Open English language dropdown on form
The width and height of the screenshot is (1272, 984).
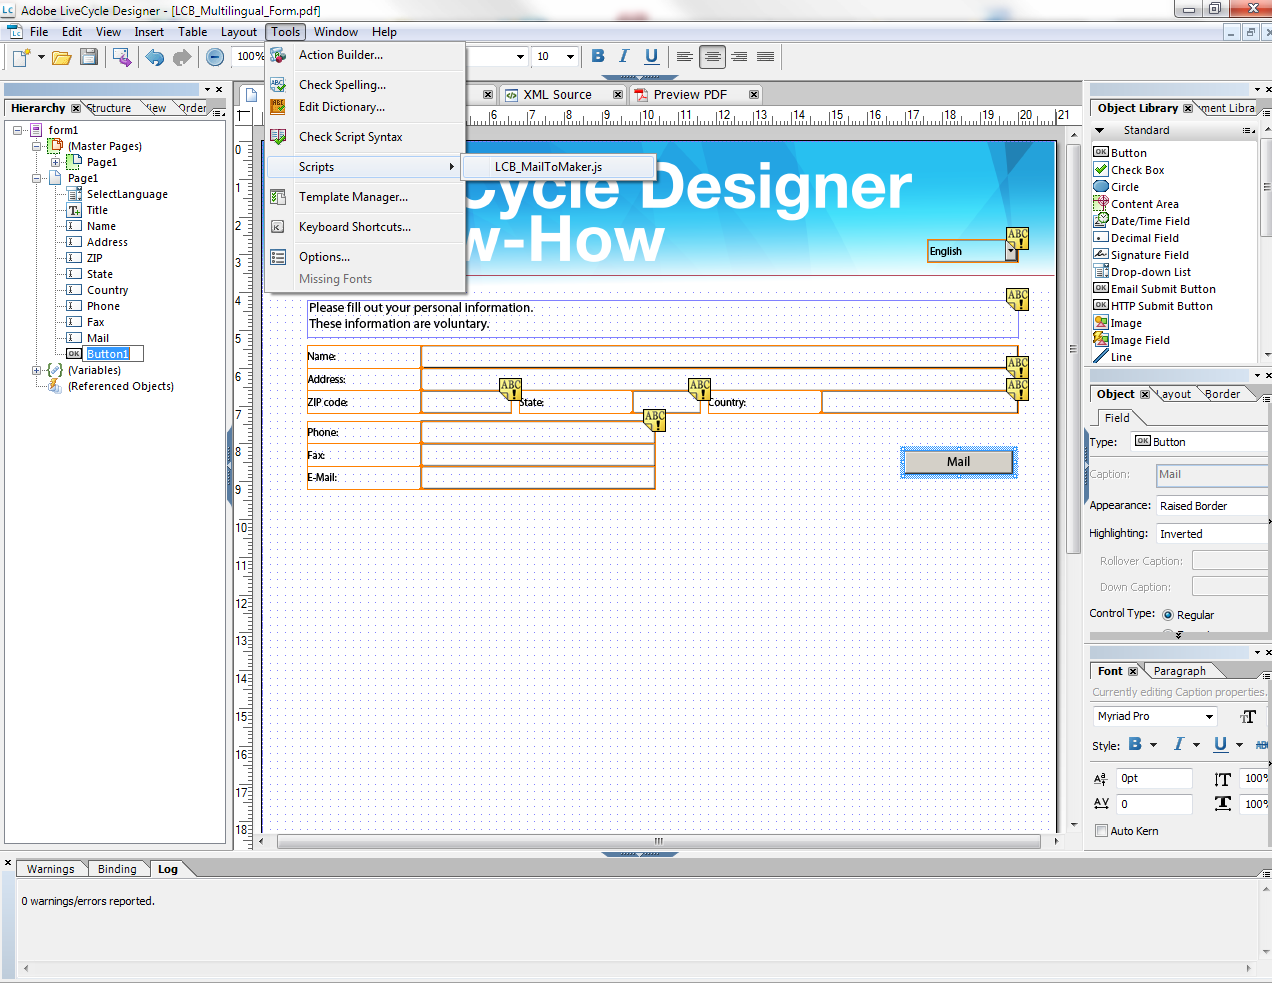click(1010, 251)
